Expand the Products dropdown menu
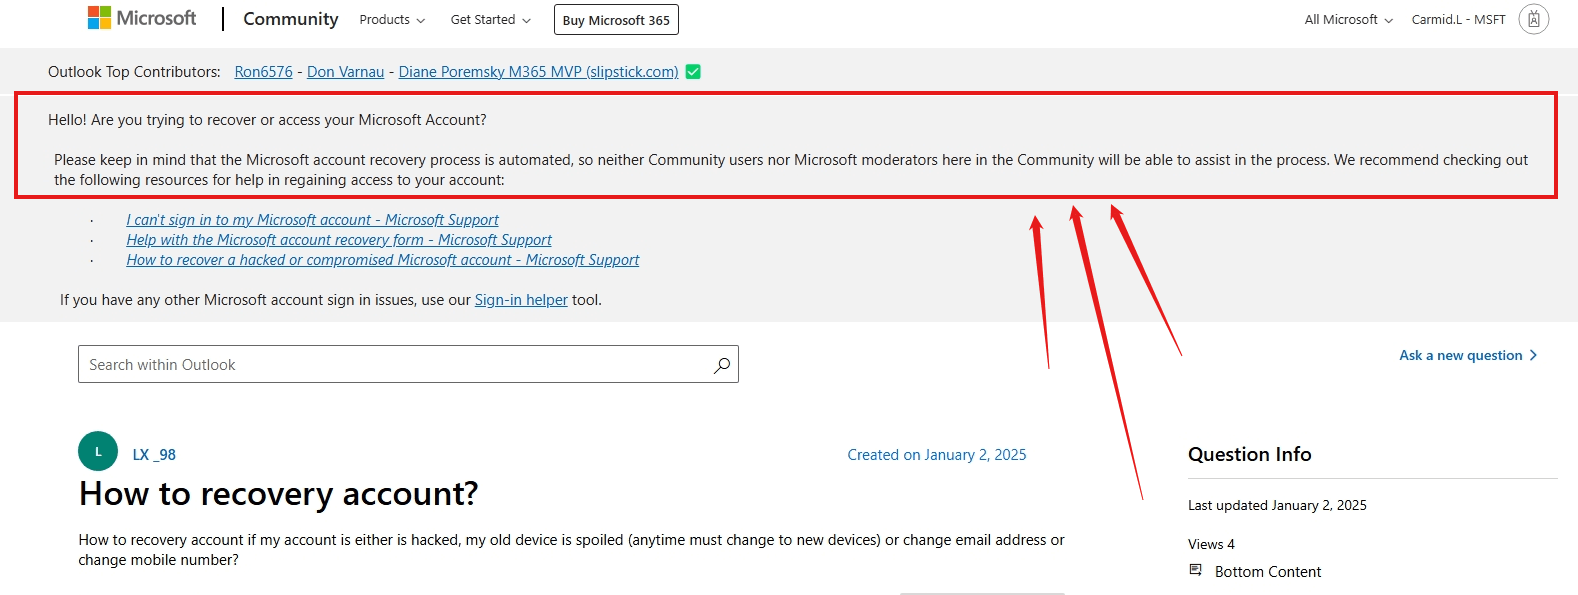 (x=392, y=19)
